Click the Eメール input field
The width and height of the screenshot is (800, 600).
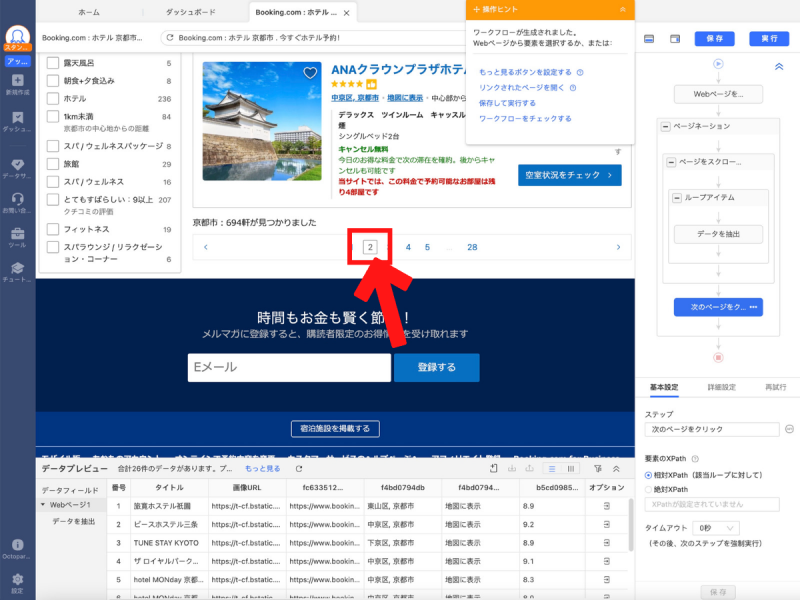click(289, 367)
